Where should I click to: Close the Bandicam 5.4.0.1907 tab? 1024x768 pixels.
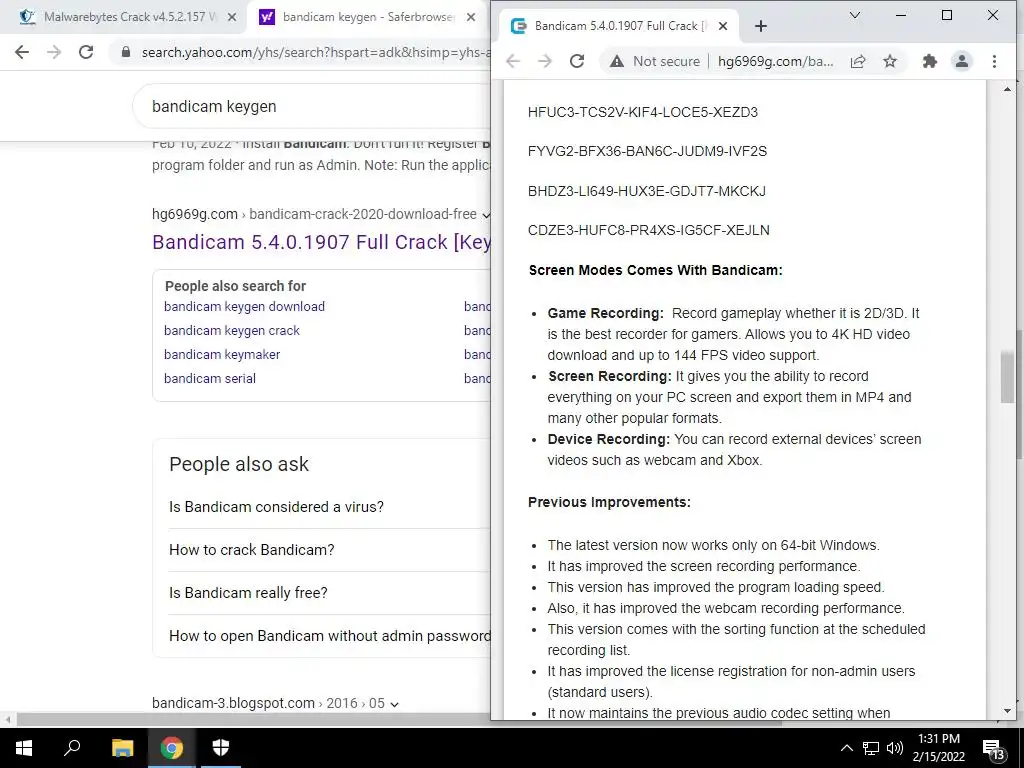click(723, 26)
